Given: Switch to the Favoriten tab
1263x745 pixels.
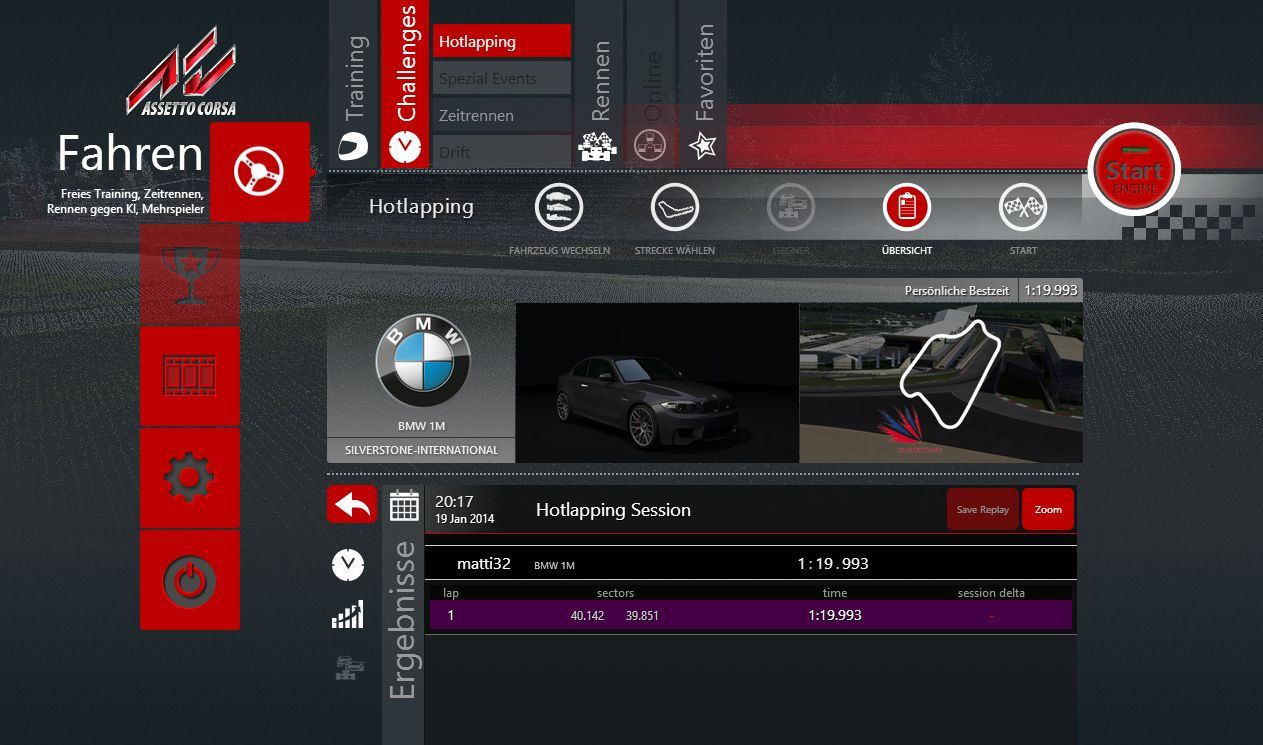Looking at the screenshot, I should [x=703, y=85].
